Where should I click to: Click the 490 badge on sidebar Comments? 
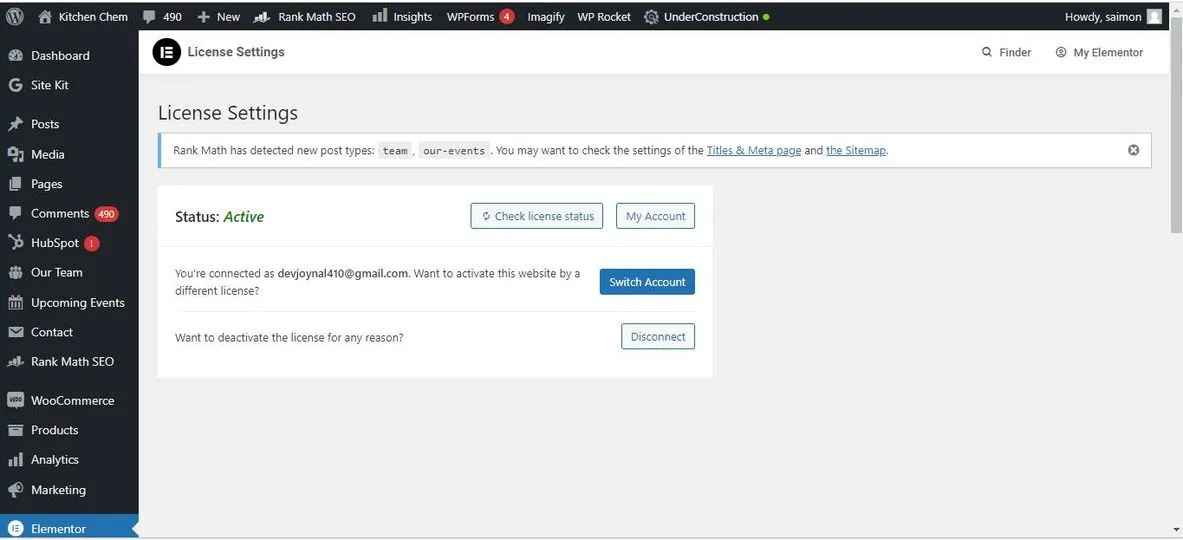coord(106,213)
